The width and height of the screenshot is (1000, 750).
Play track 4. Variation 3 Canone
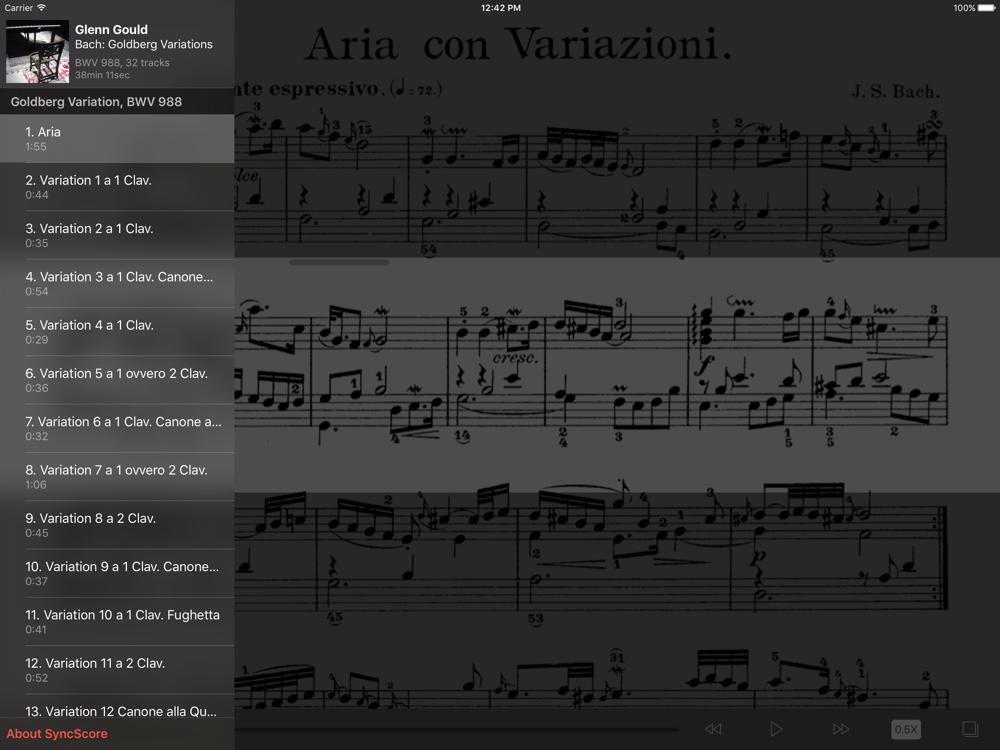click(x=117, y=284)
